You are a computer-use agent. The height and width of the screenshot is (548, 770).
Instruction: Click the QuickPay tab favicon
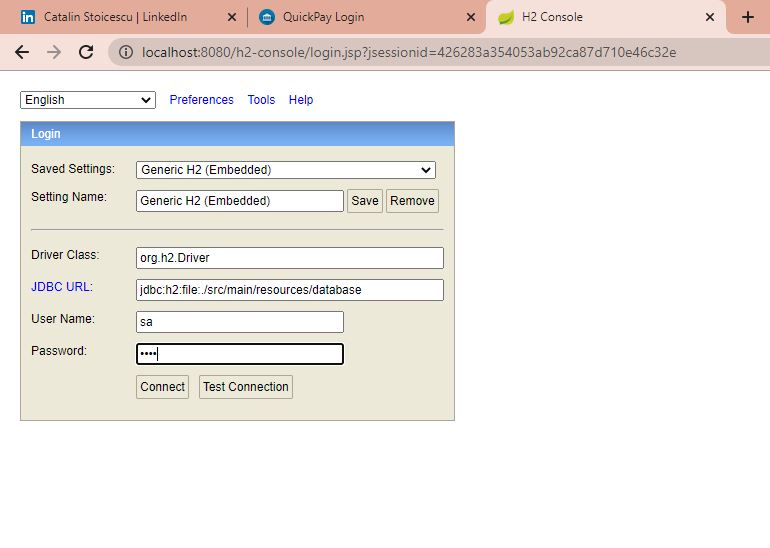(267, 17)
